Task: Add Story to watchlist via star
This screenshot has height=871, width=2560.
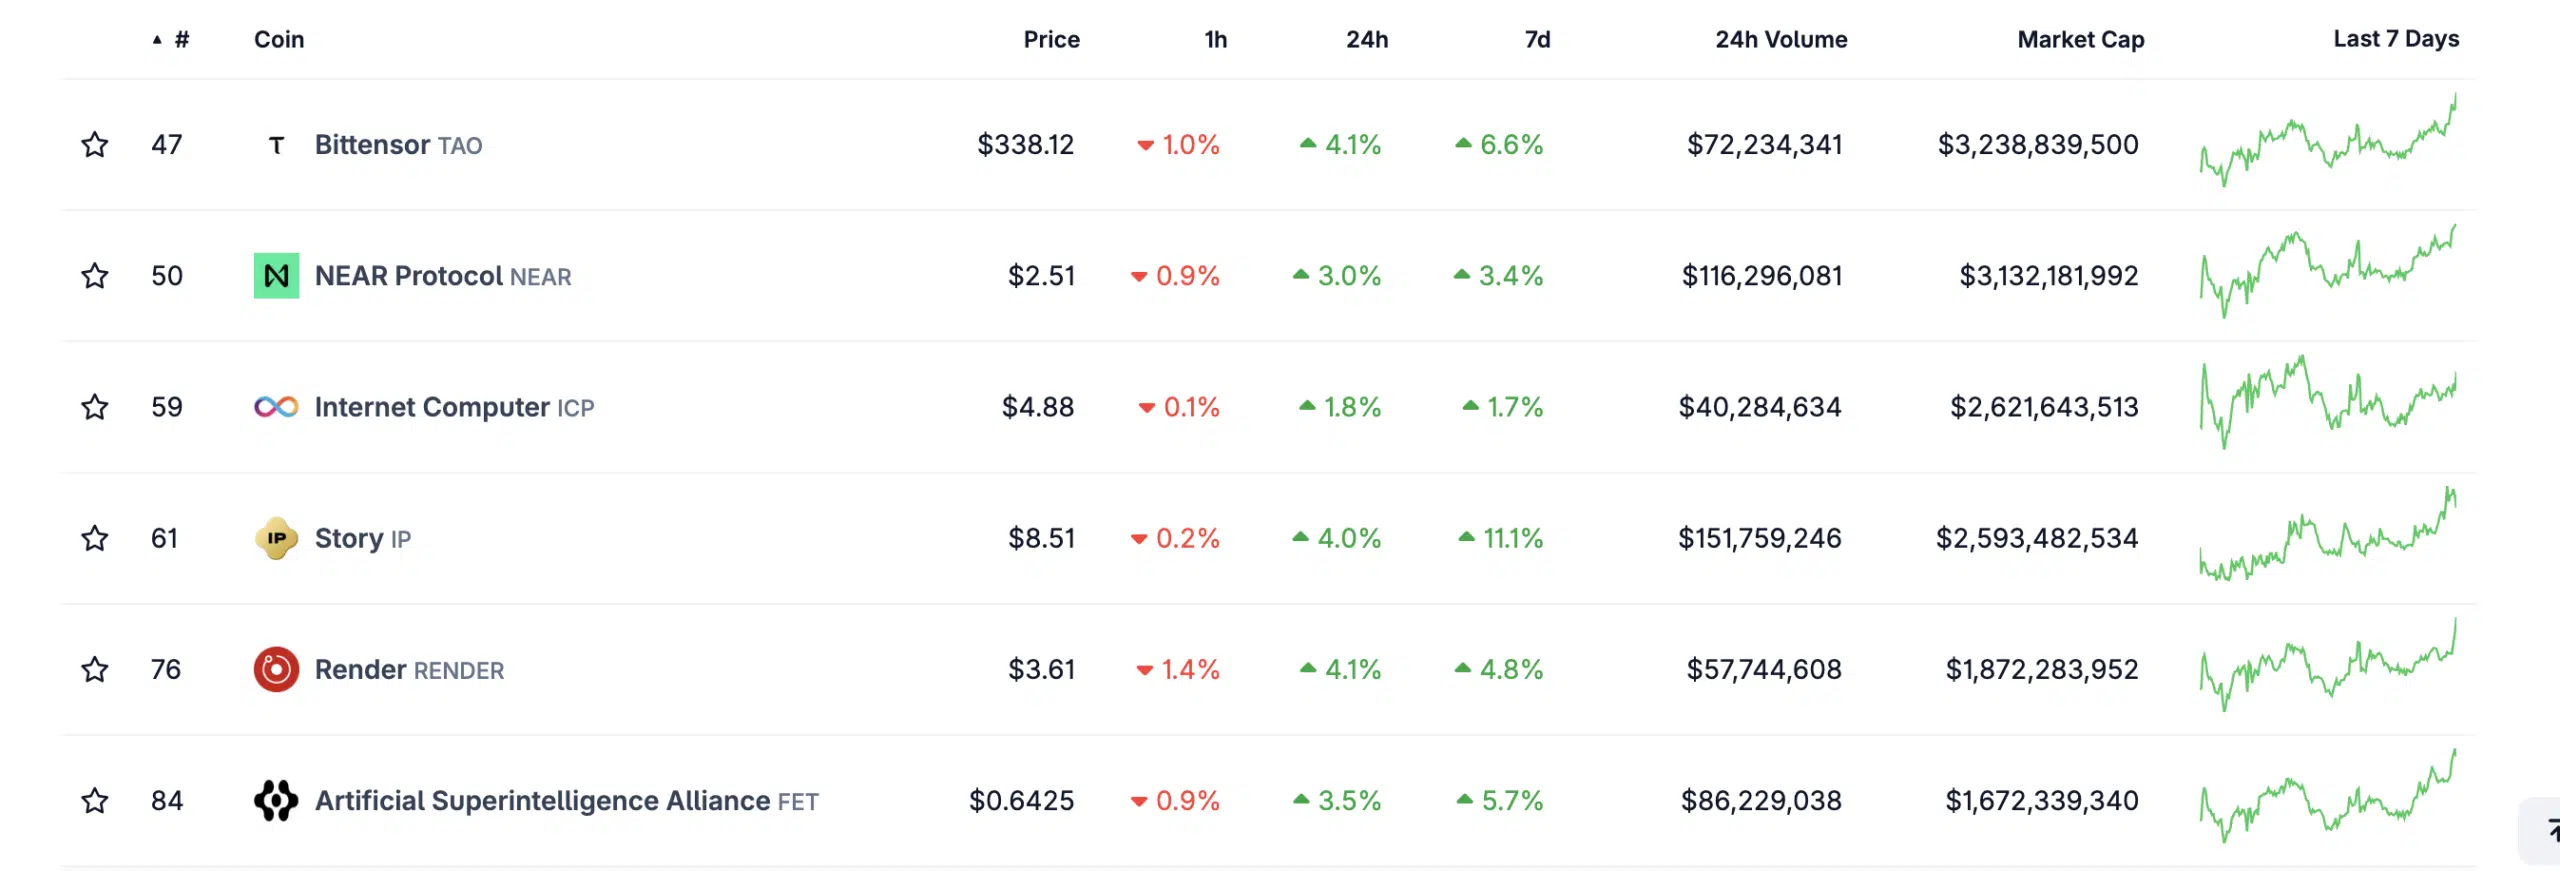Action: click(95, 538)
